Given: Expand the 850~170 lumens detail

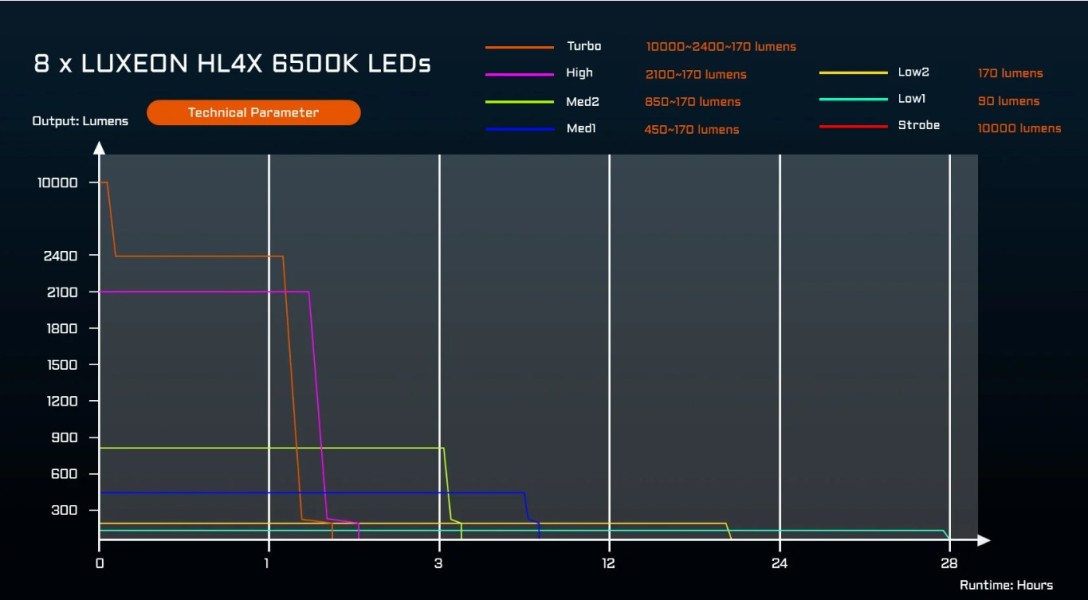Looking at the screenshot, I should coord(694,101).
